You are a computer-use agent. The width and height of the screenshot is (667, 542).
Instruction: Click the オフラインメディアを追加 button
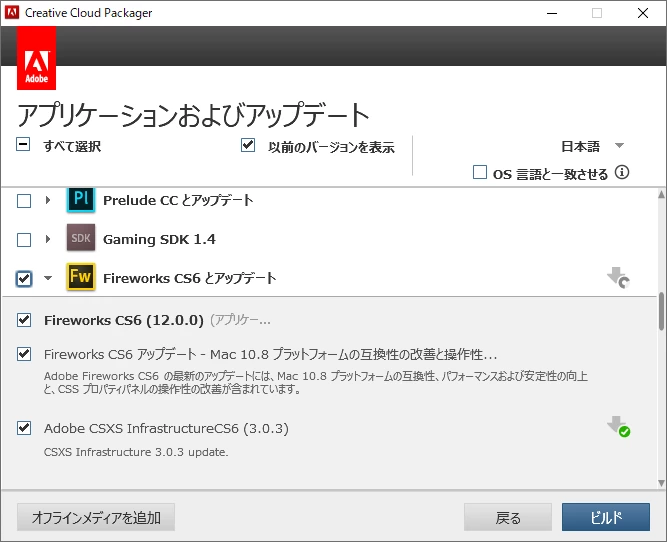(x=96, y=517)
